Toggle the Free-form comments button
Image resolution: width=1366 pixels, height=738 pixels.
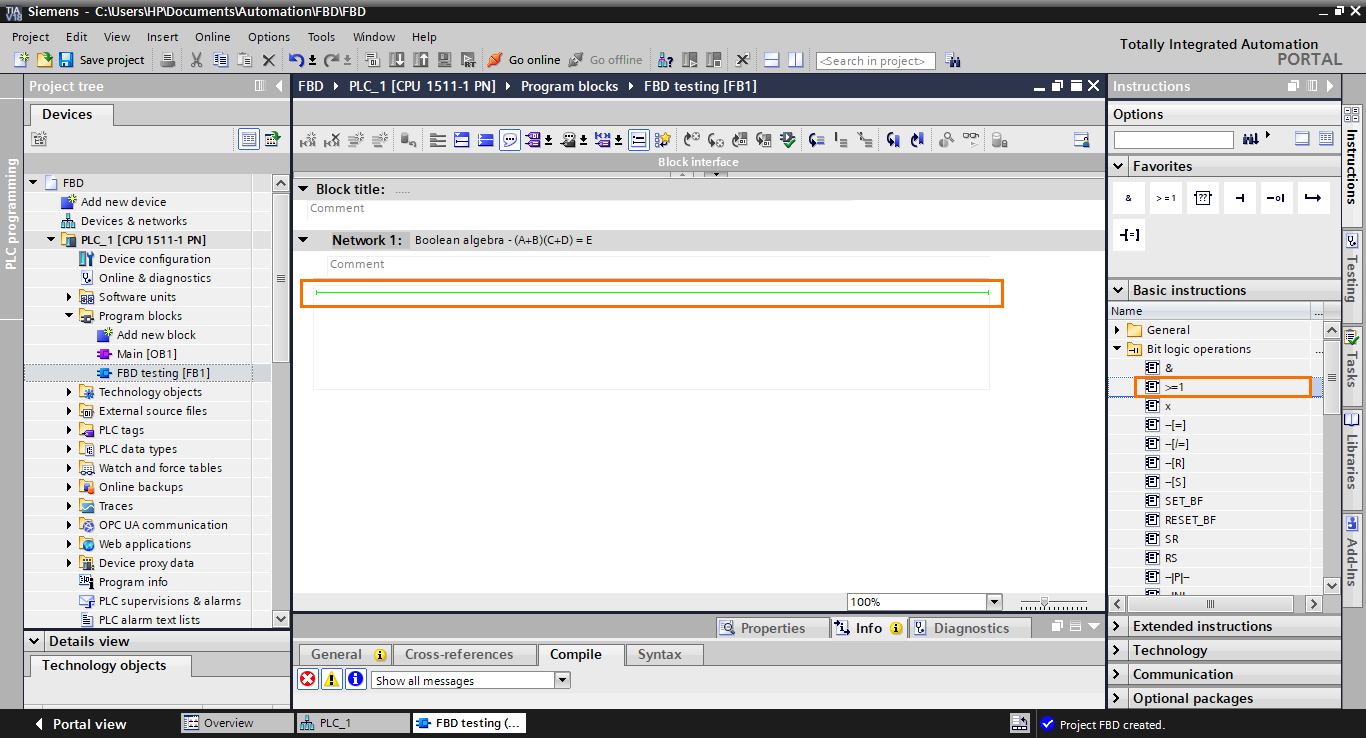click(x=510, y=139)
